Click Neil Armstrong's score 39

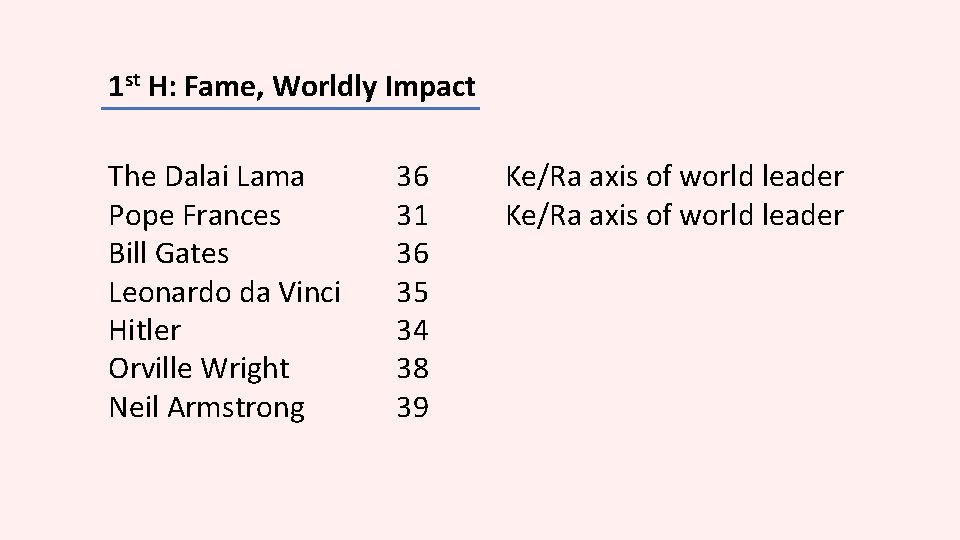(413, 407)
